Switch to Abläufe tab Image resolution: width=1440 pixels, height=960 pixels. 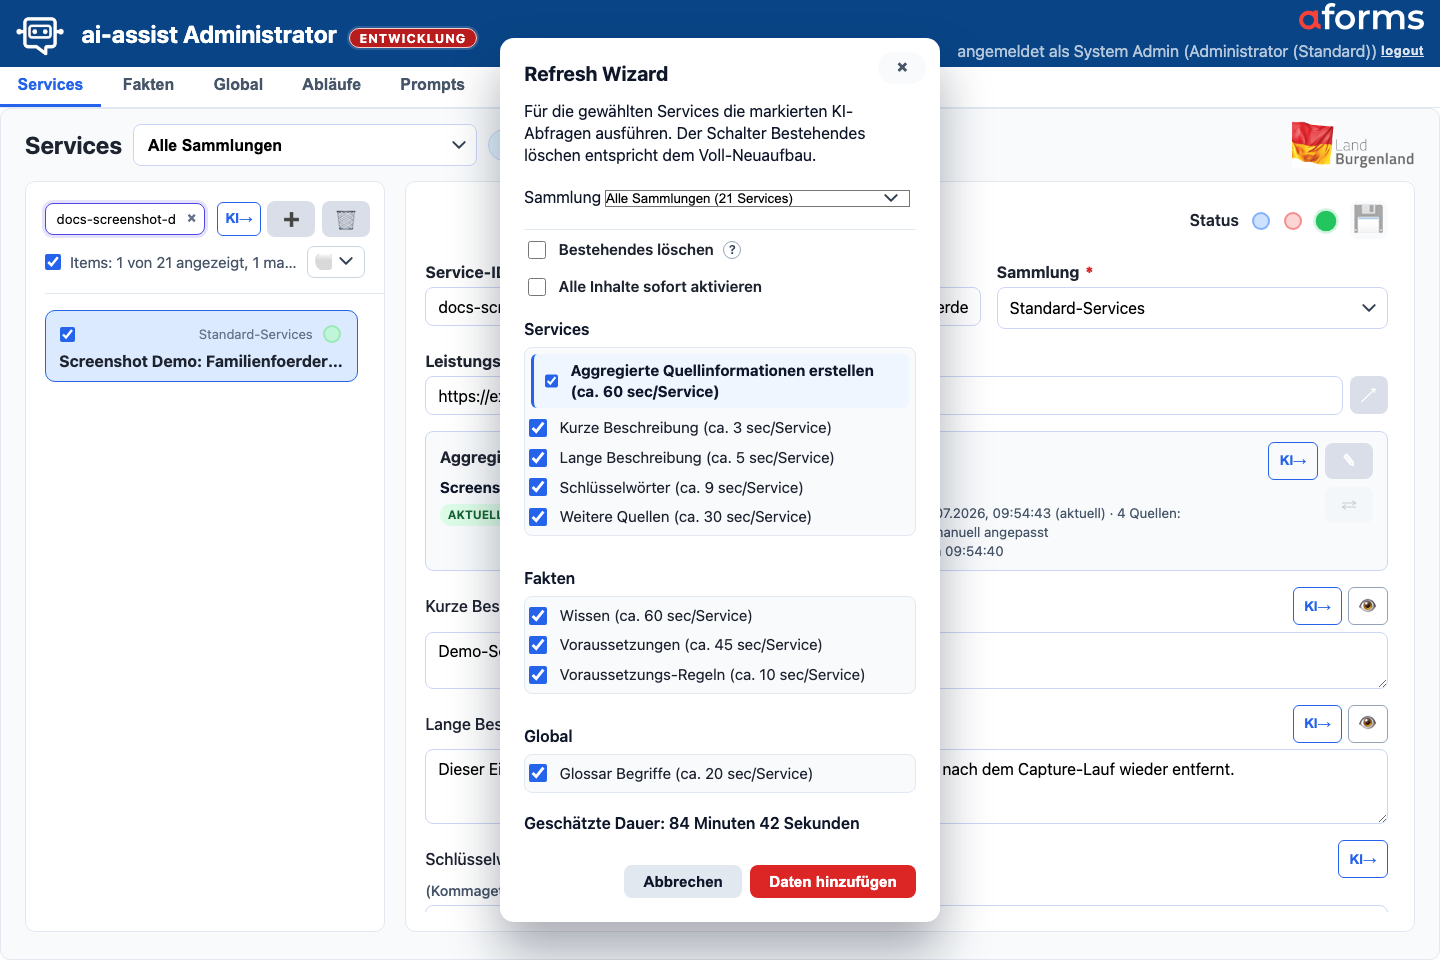tap(331, 84)
